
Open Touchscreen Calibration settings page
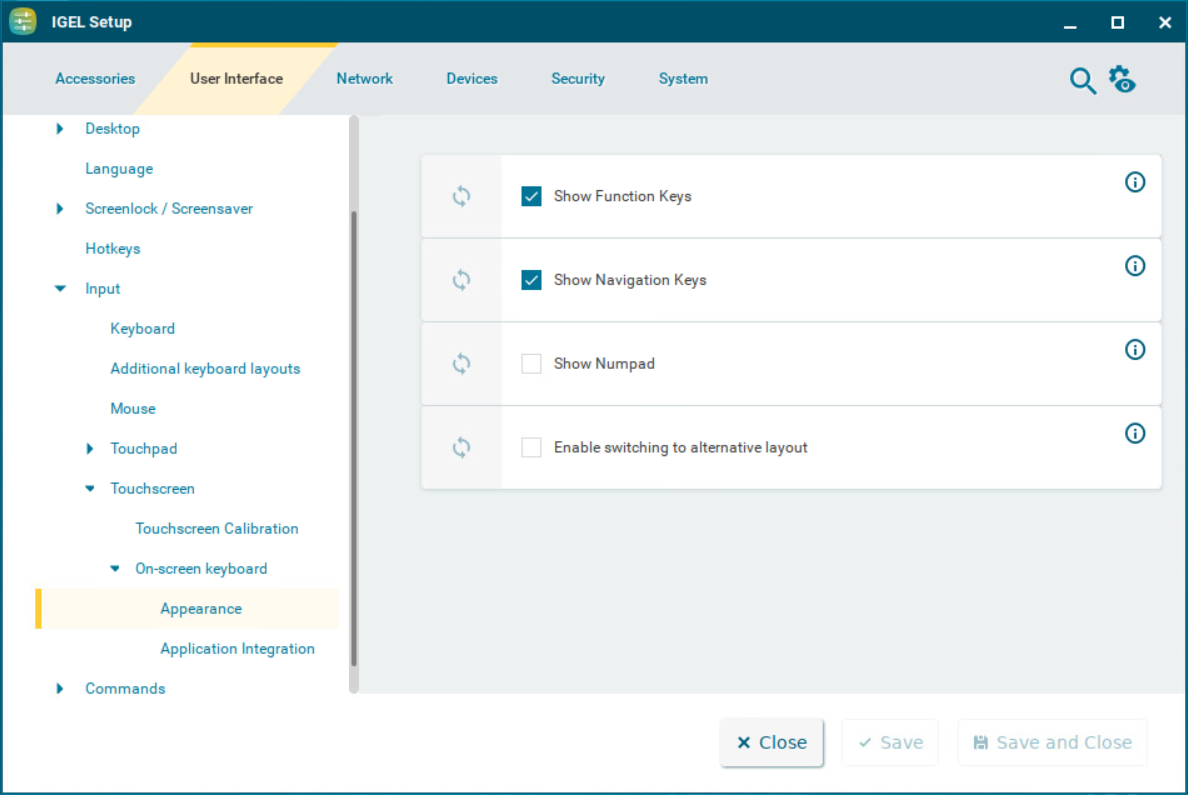point(217,529)
